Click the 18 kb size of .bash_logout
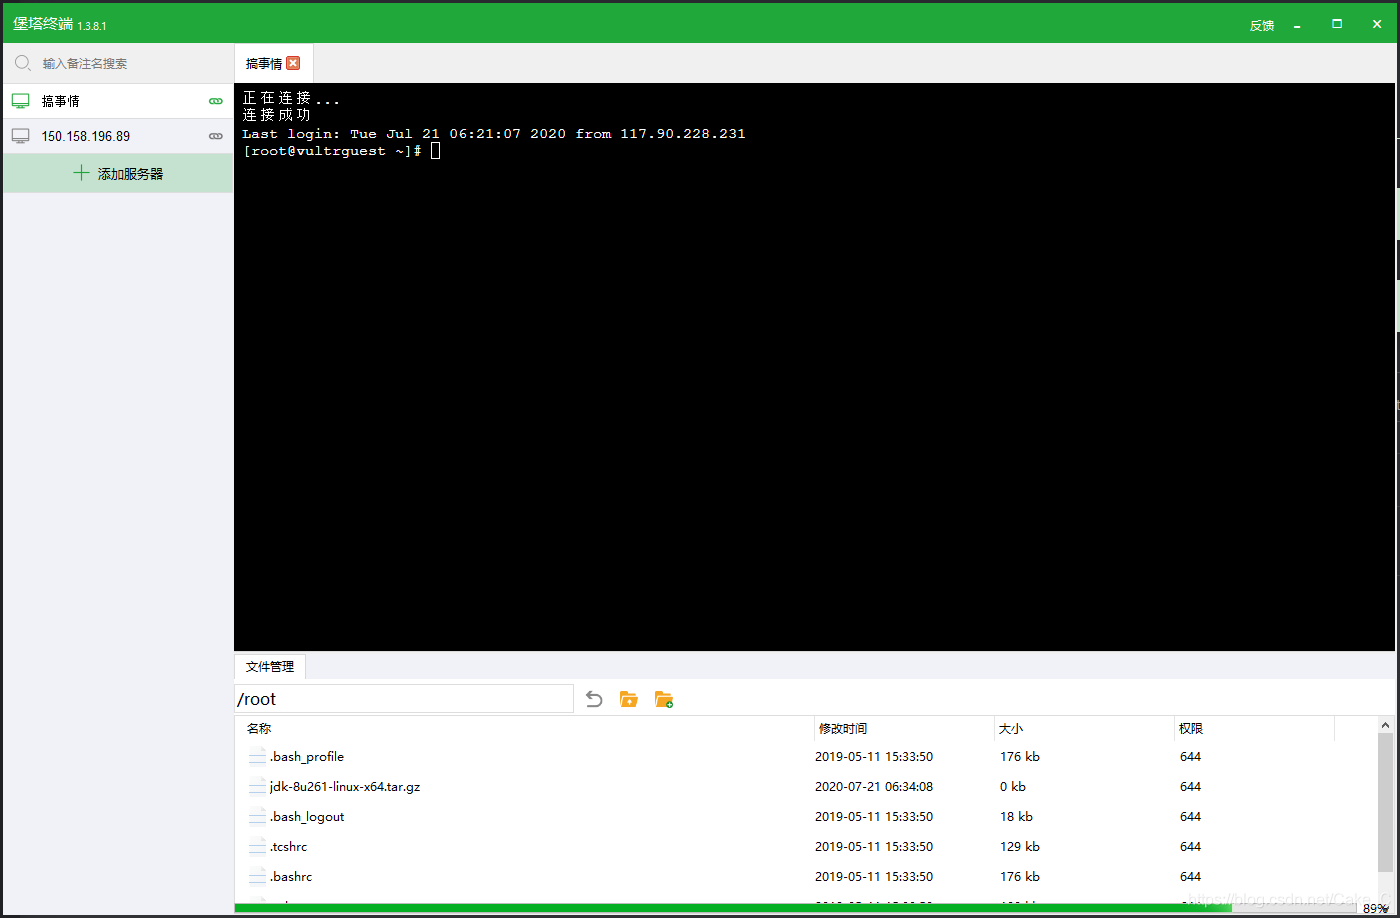This screenshot has width=1400, height=918. (1016, 816)
